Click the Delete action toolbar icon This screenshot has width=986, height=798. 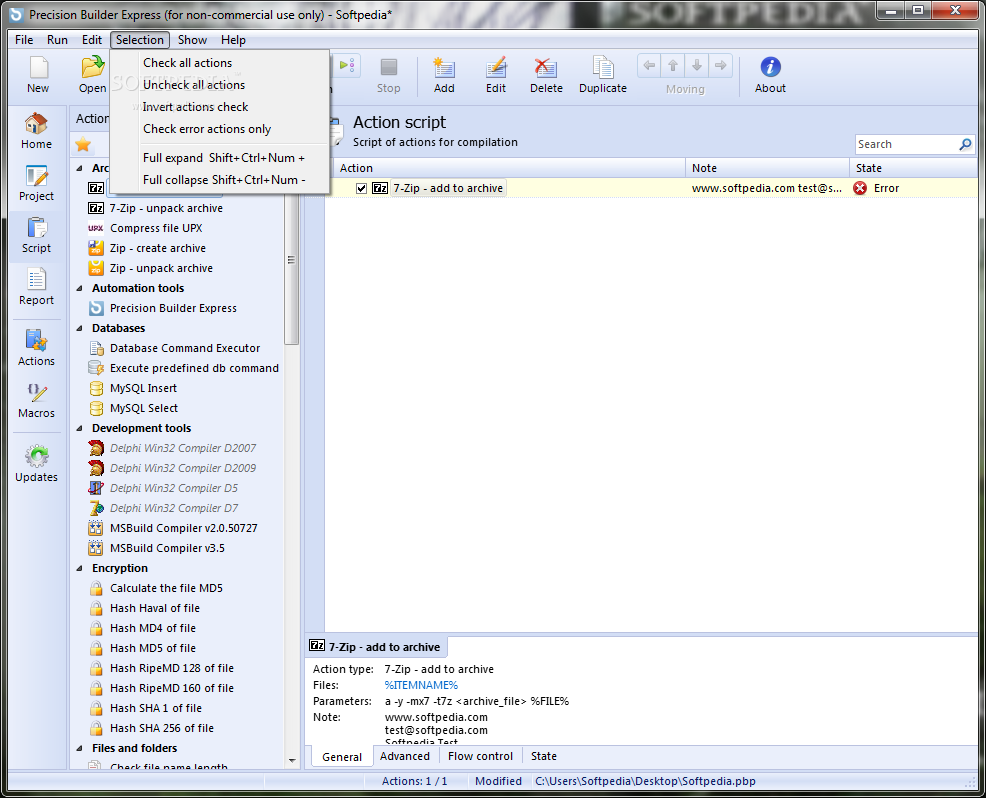pyautogui.click(x=546, y=68)
